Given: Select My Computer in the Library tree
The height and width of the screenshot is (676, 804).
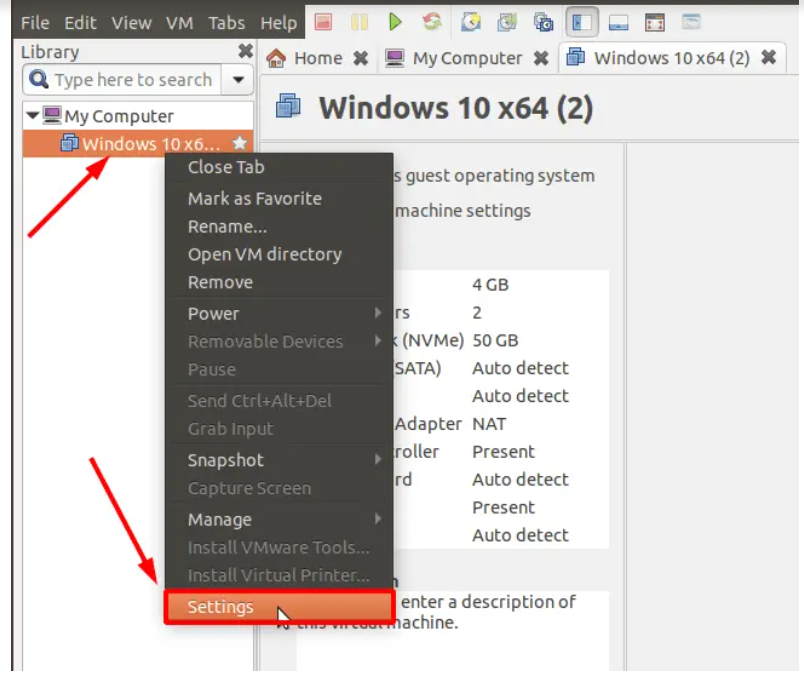Looking at the screenshot, I should (119, 116).
